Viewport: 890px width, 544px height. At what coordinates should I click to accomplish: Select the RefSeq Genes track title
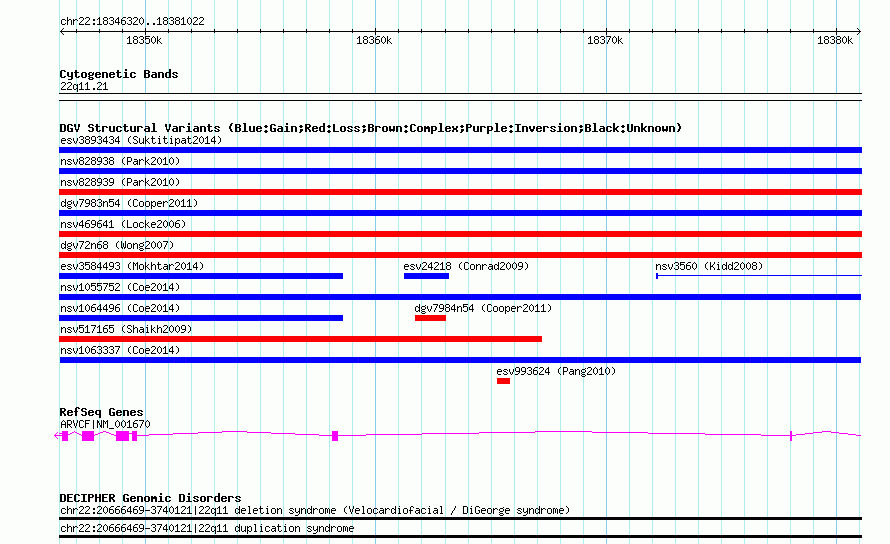tap(102, 412)
